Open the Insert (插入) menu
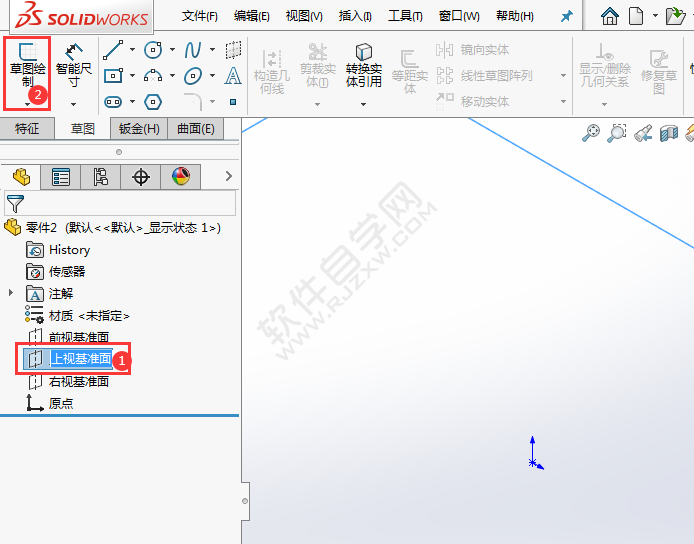This screenshot has height=544, width=694. point(355,16)
